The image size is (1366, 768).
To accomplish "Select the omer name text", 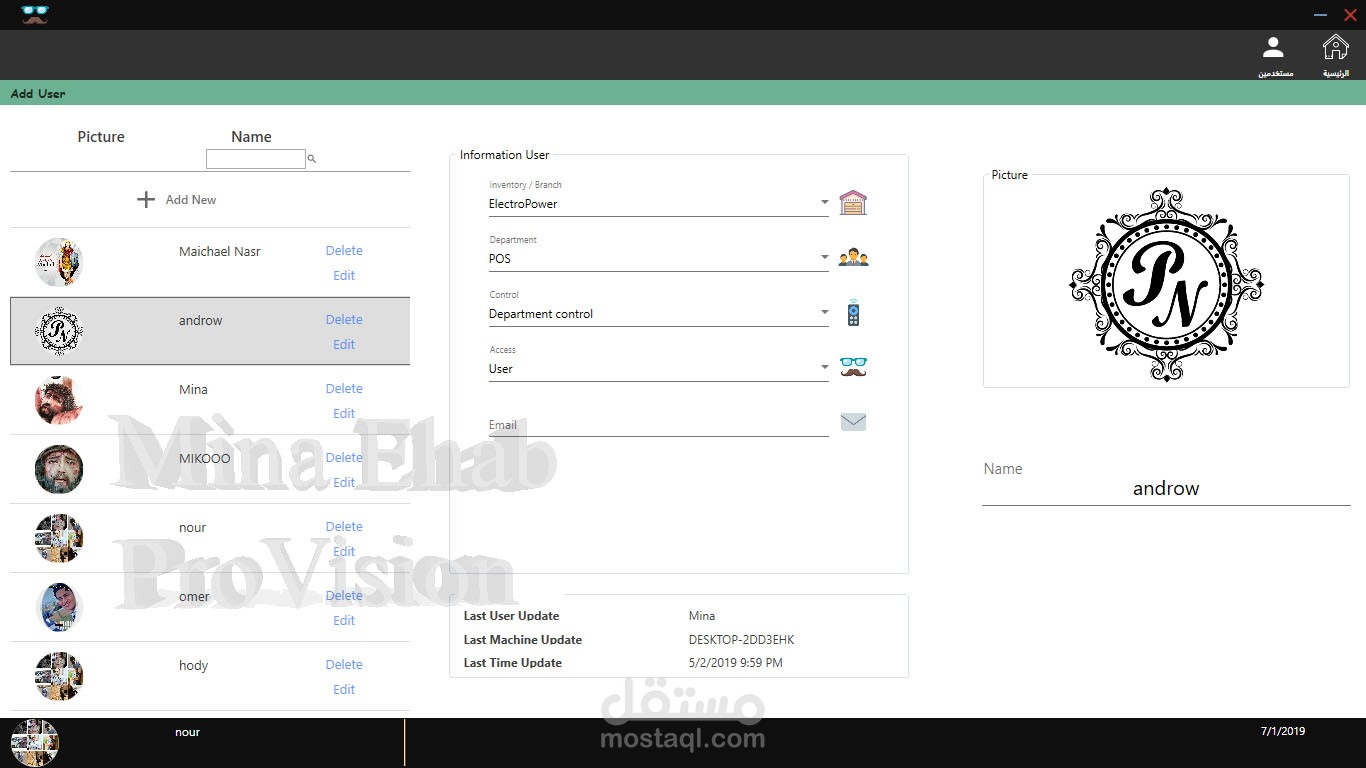I will coord(194,597).
